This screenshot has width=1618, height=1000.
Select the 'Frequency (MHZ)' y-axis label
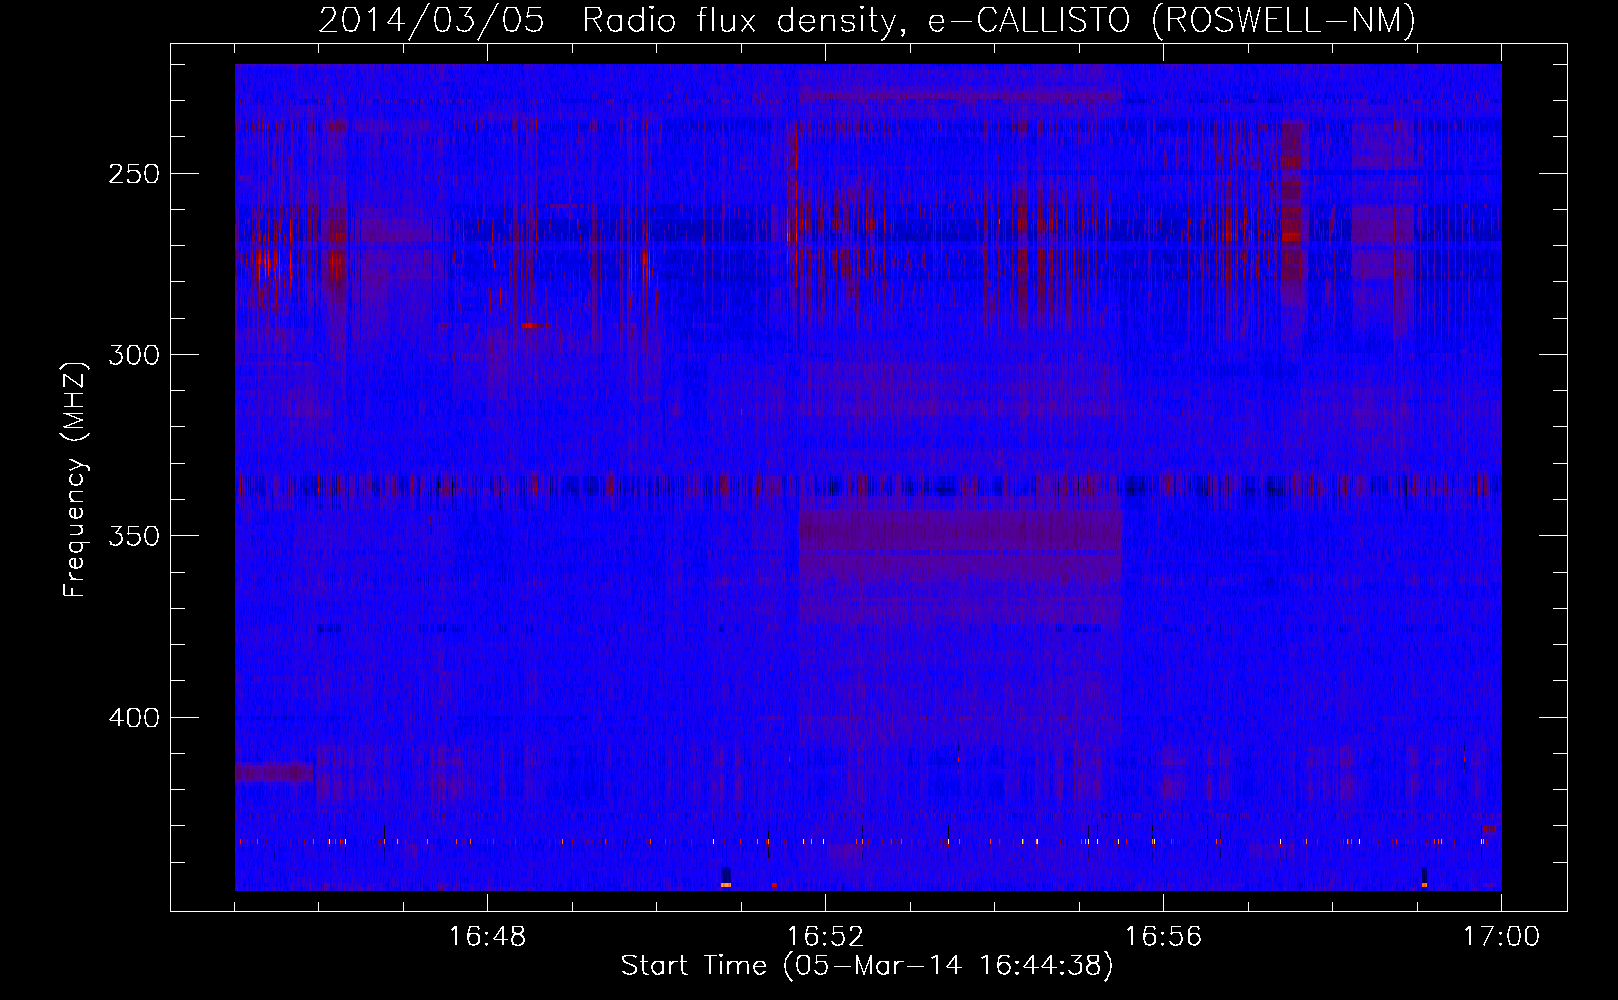coord(75,479)
